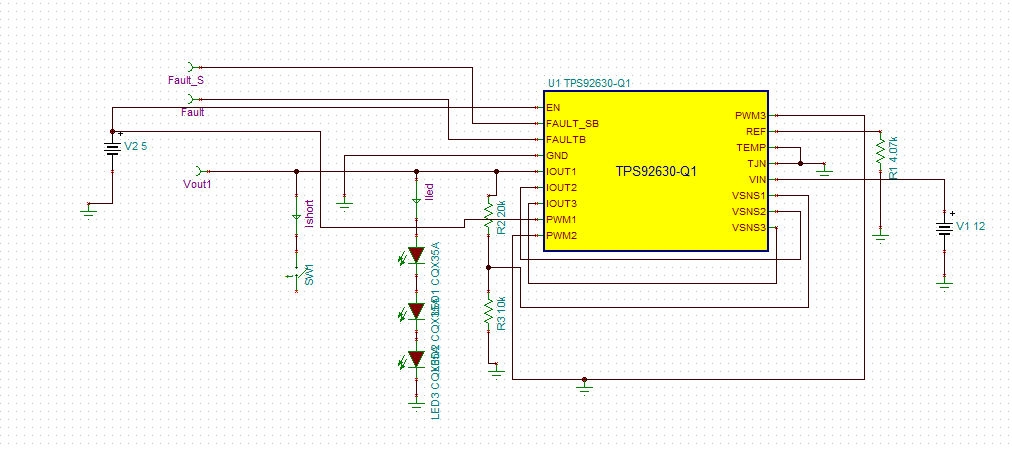
Task: Select the V1 12 battery symbol
Action: click(944, 229)
